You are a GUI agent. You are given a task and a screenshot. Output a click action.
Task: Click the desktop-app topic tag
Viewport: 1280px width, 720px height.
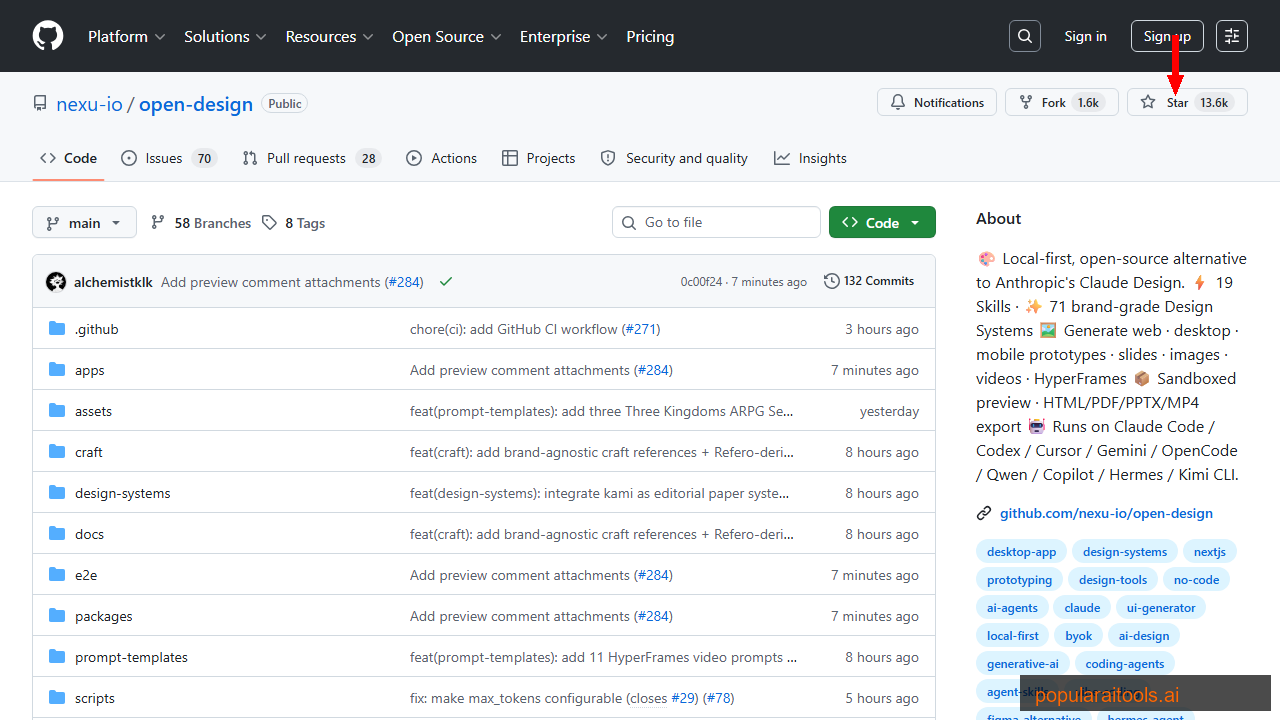click(x=1021, y=552)
